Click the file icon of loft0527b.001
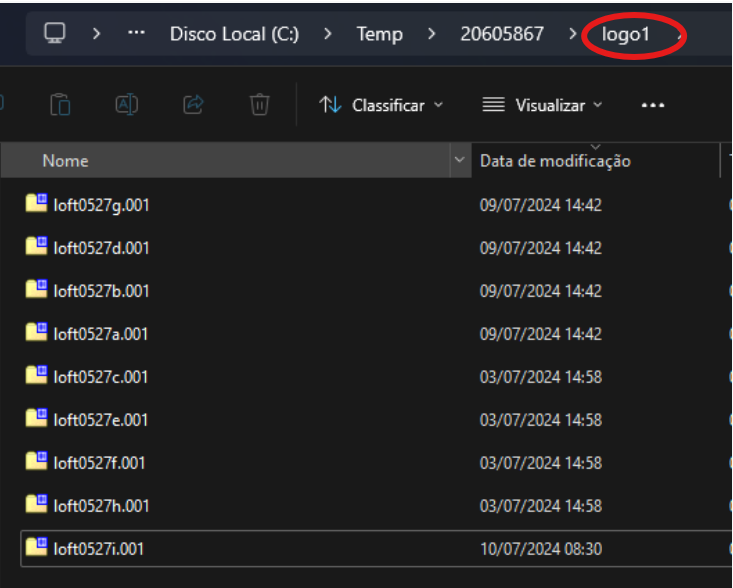This screenshot has width=733, height=588. click(36, 289)
